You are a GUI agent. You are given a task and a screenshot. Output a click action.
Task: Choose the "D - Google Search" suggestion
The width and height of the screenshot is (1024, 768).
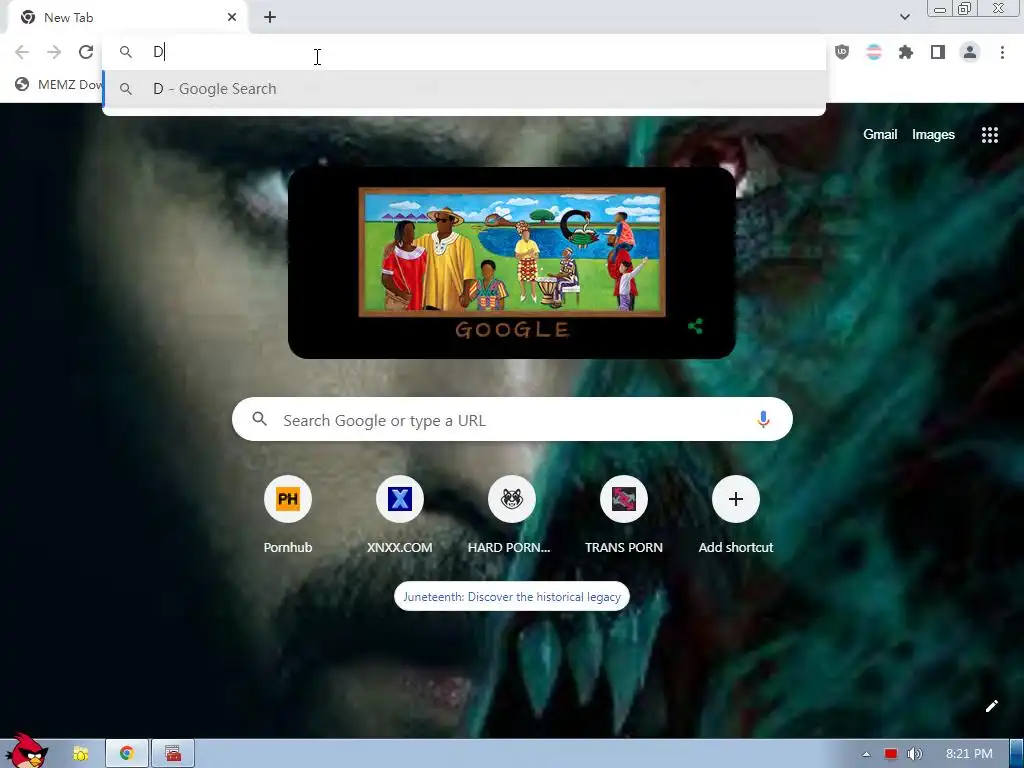click(464, 89)
